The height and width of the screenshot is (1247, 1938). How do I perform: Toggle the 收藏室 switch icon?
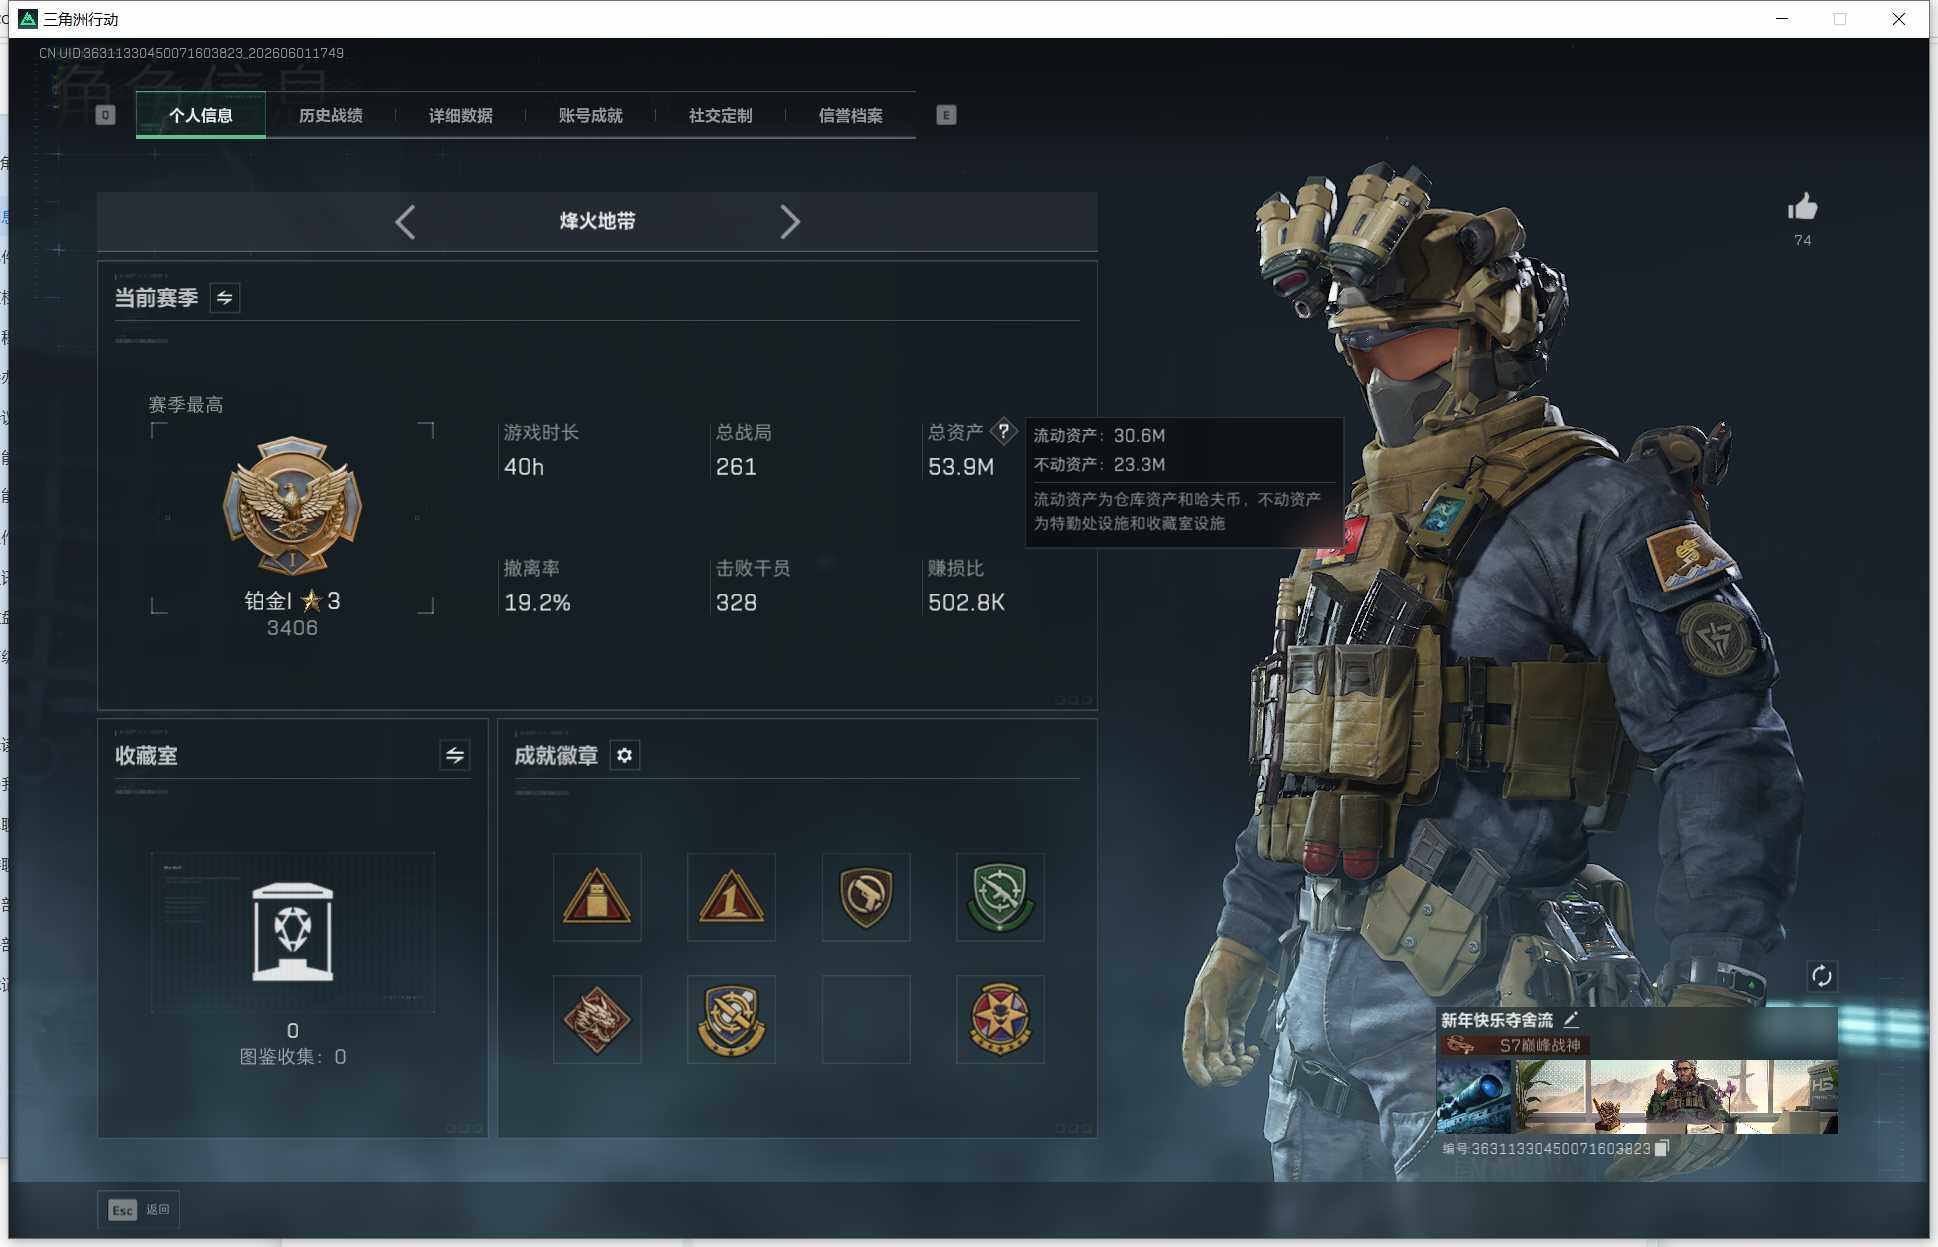tap(454, 755)
